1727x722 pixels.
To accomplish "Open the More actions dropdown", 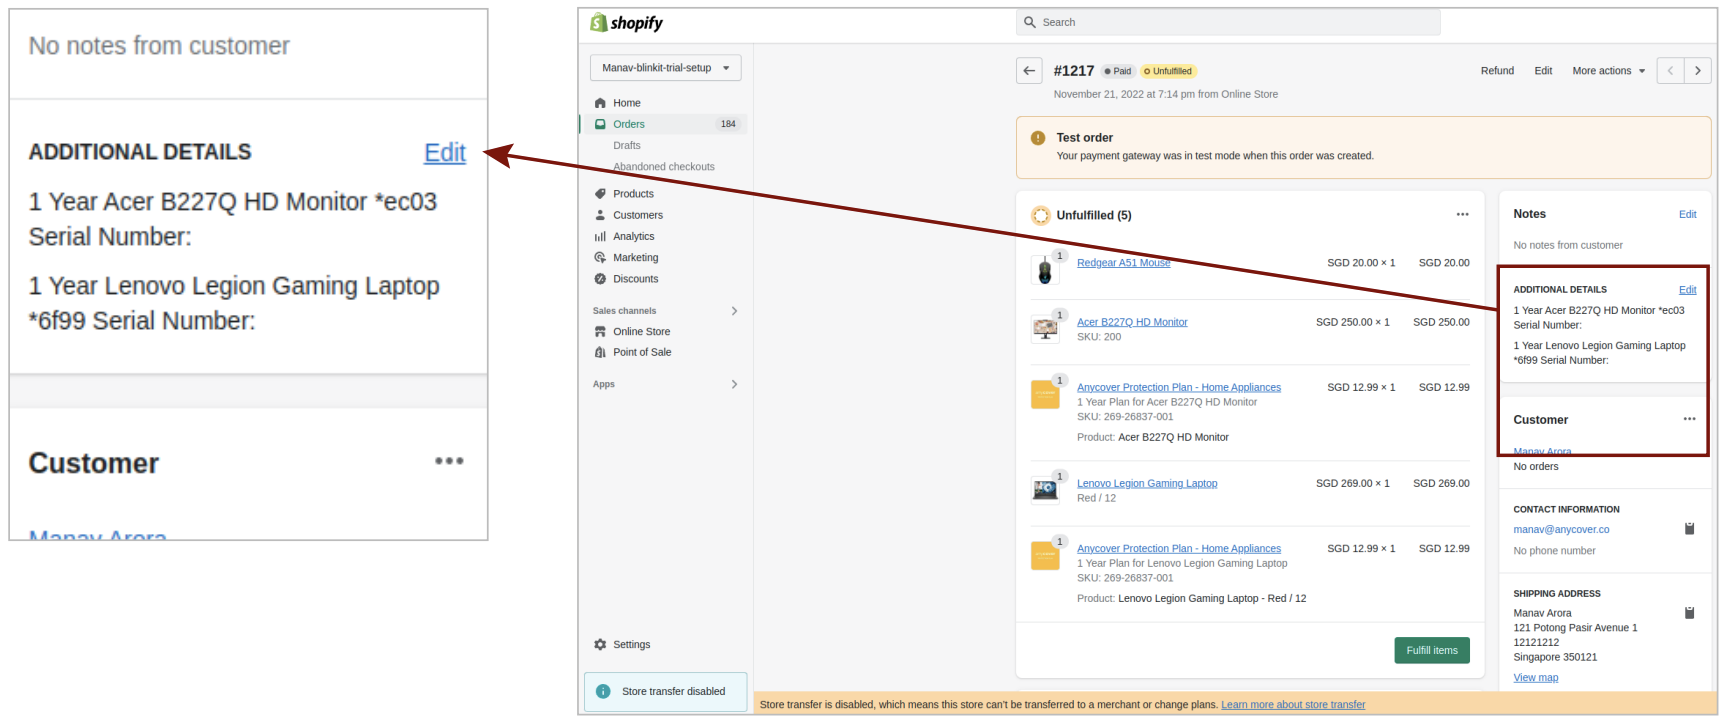I will (x=1608, y=71).
